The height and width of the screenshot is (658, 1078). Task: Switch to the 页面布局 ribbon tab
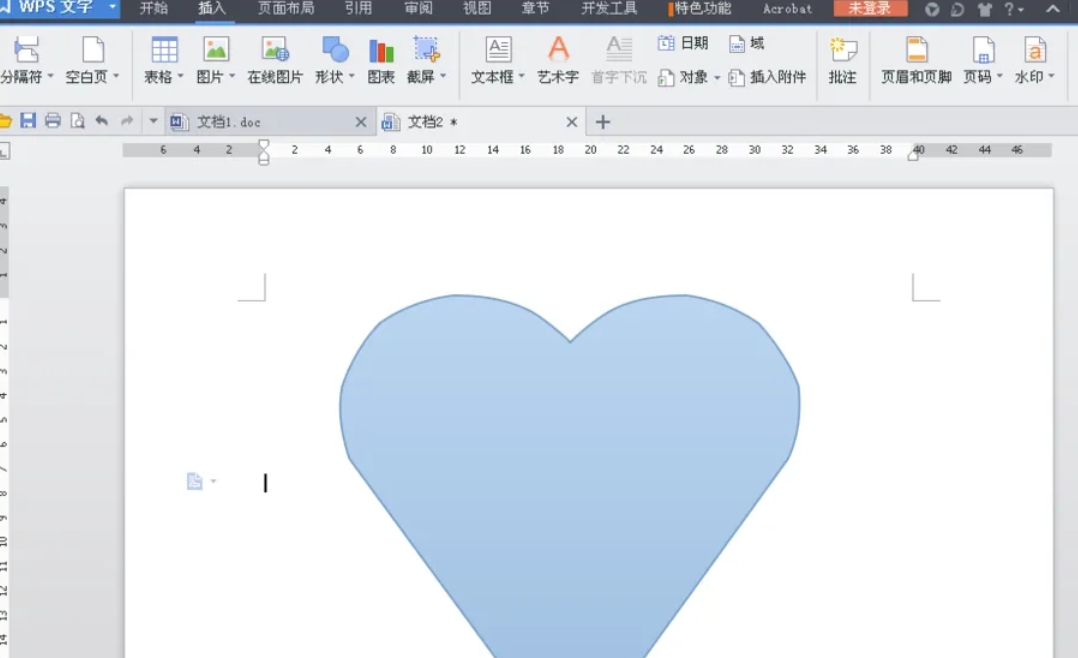288,10
